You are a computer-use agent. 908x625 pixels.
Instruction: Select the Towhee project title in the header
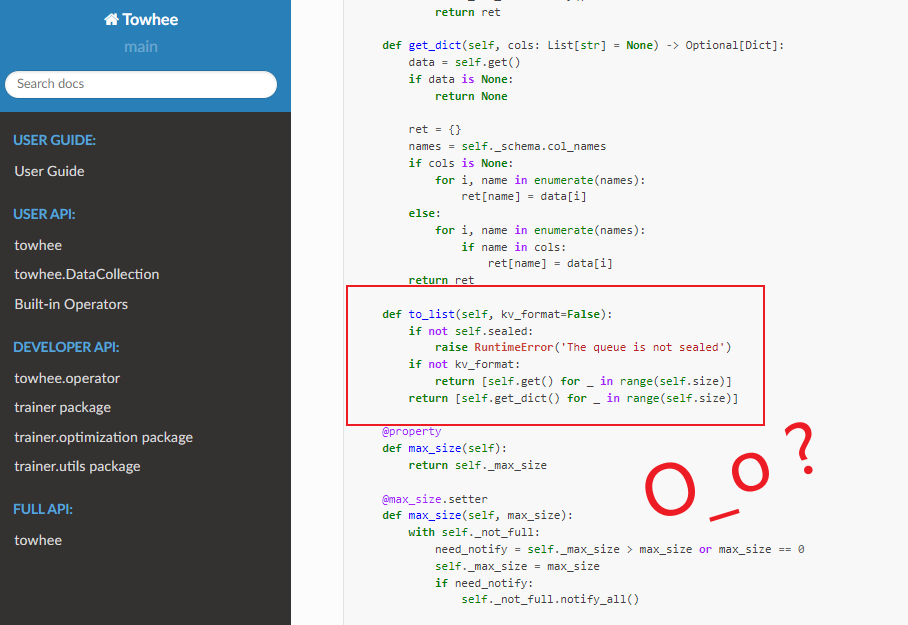(150, 19)
